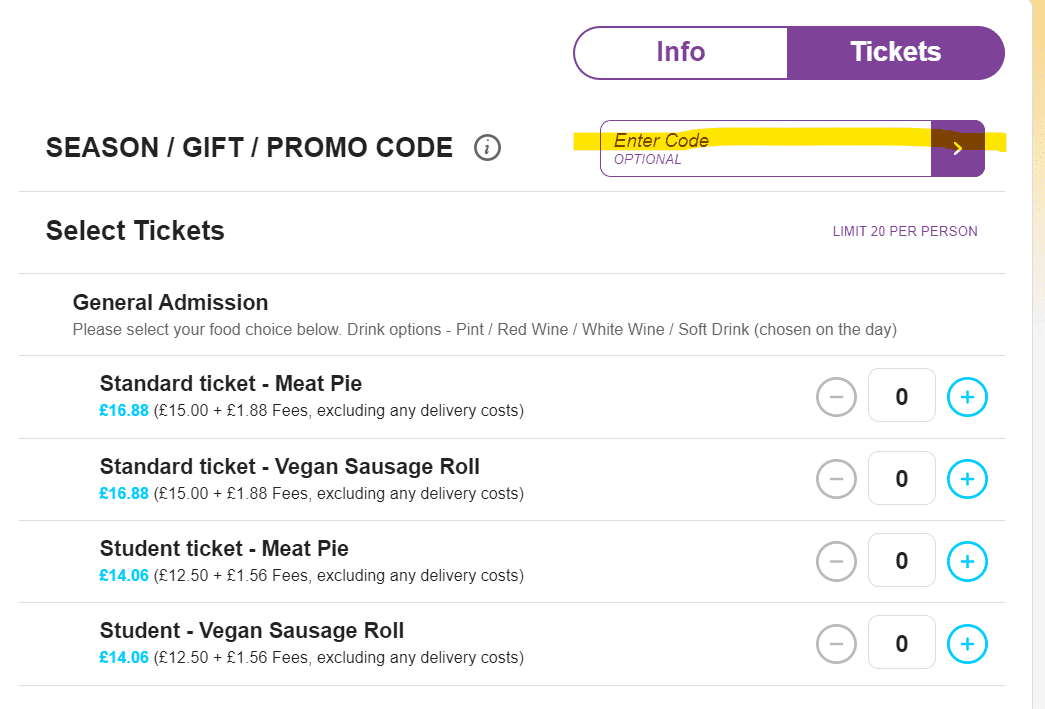The image size is (1045, 709).
Task: Click Standard Vegan Sausage Roll quantity box
Action: coord(902,478)
